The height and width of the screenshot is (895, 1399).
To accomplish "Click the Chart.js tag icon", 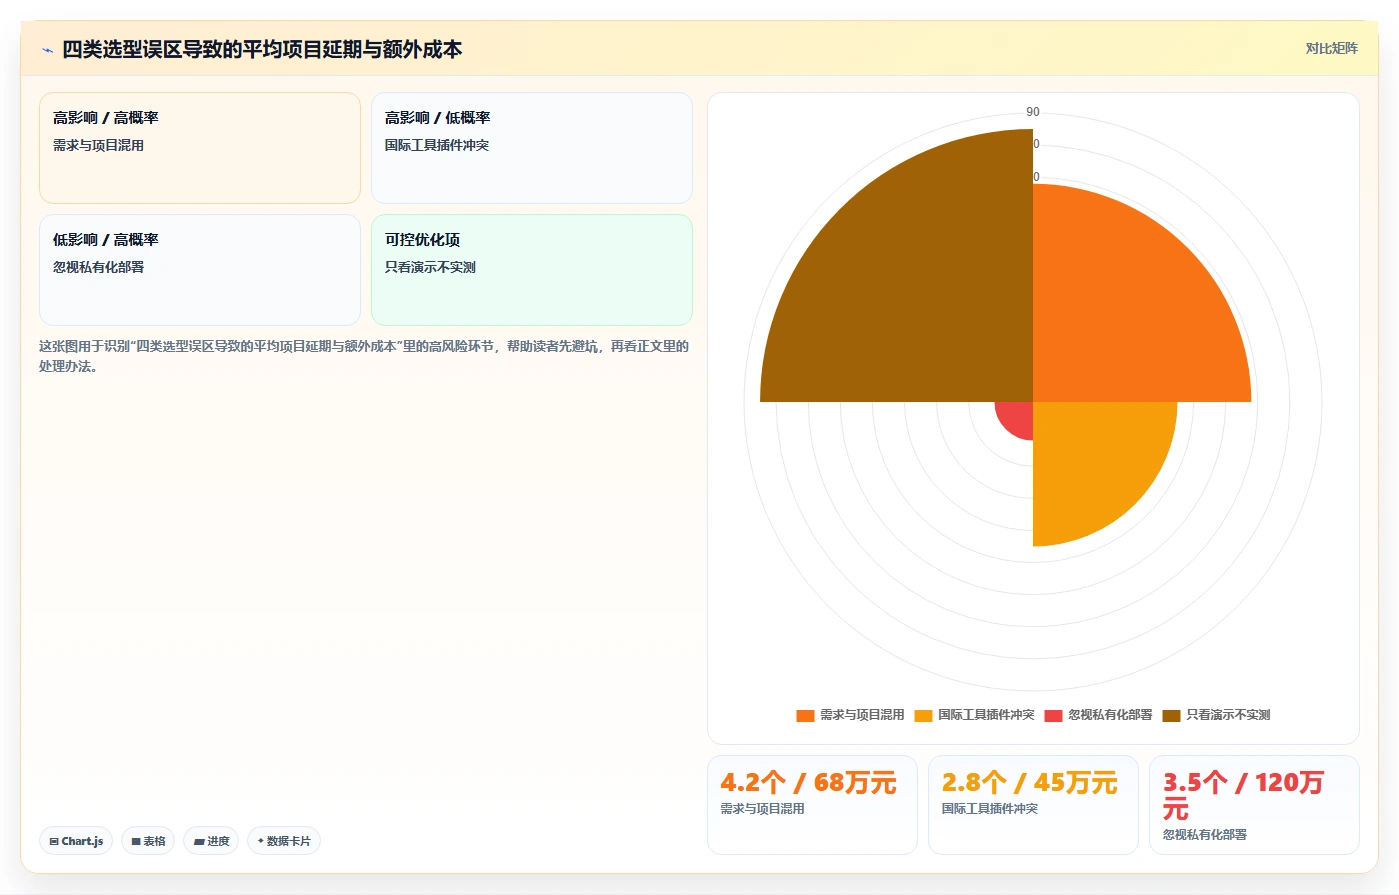I will point(54,842).
